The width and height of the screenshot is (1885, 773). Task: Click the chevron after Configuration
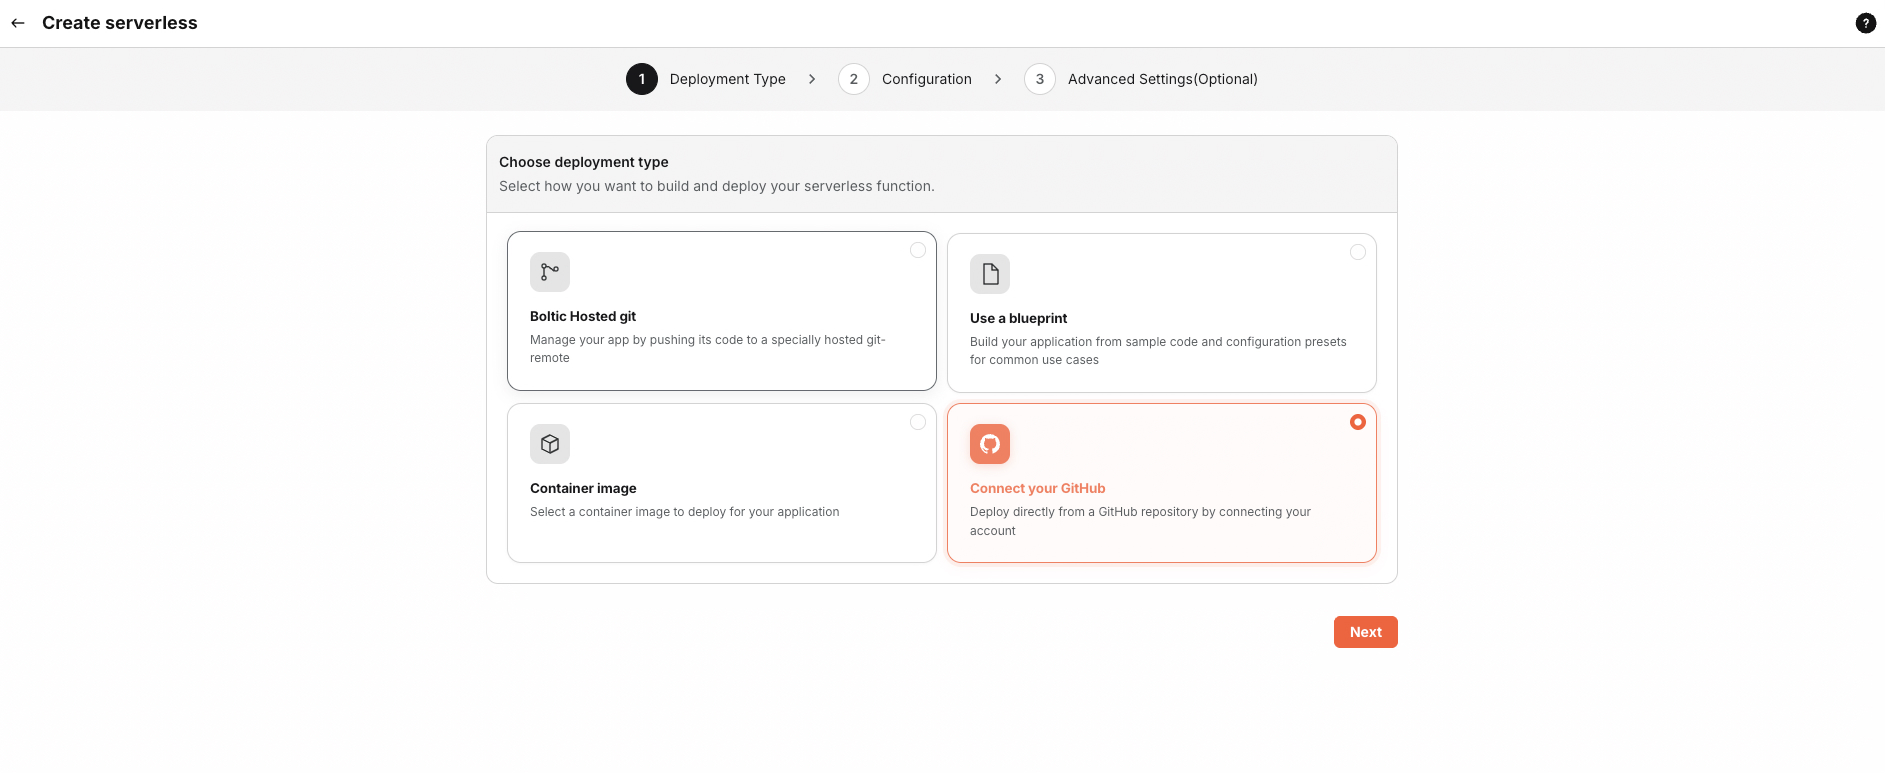click(x=998, y=79)
